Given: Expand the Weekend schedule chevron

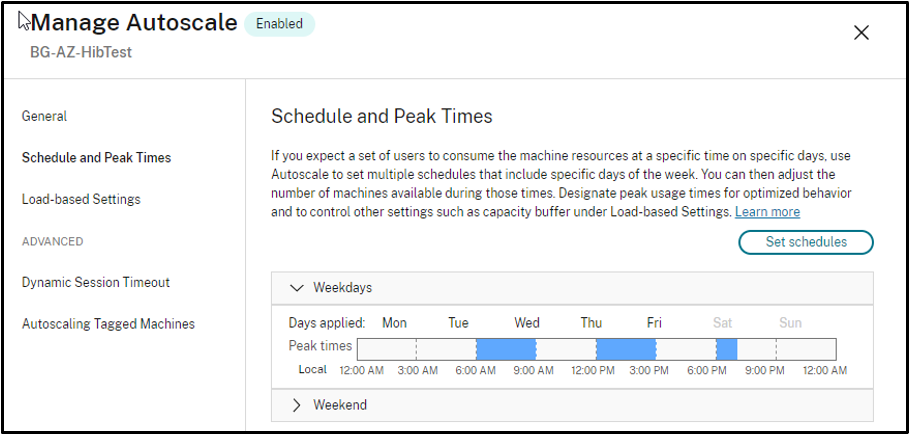Looking at the screenshot, I should [296, 405].
